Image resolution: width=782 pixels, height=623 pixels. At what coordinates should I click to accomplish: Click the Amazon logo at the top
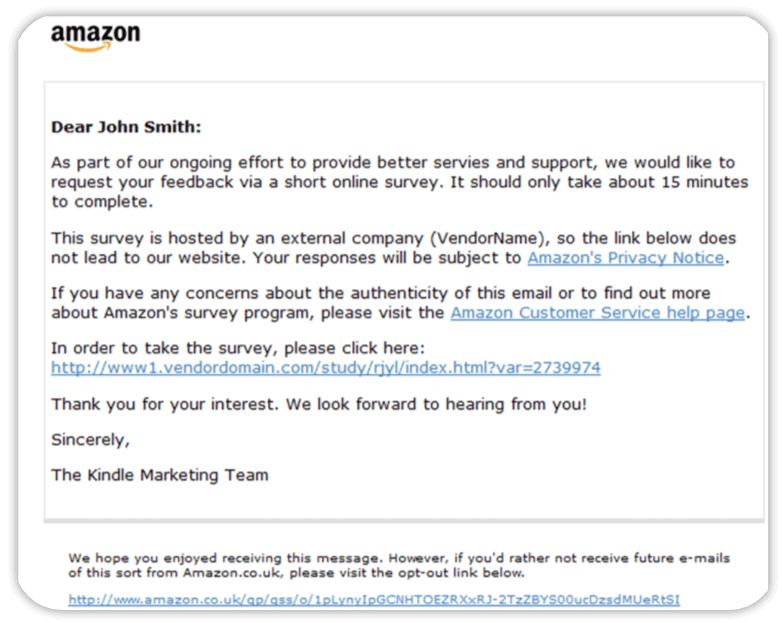point(96,37)
